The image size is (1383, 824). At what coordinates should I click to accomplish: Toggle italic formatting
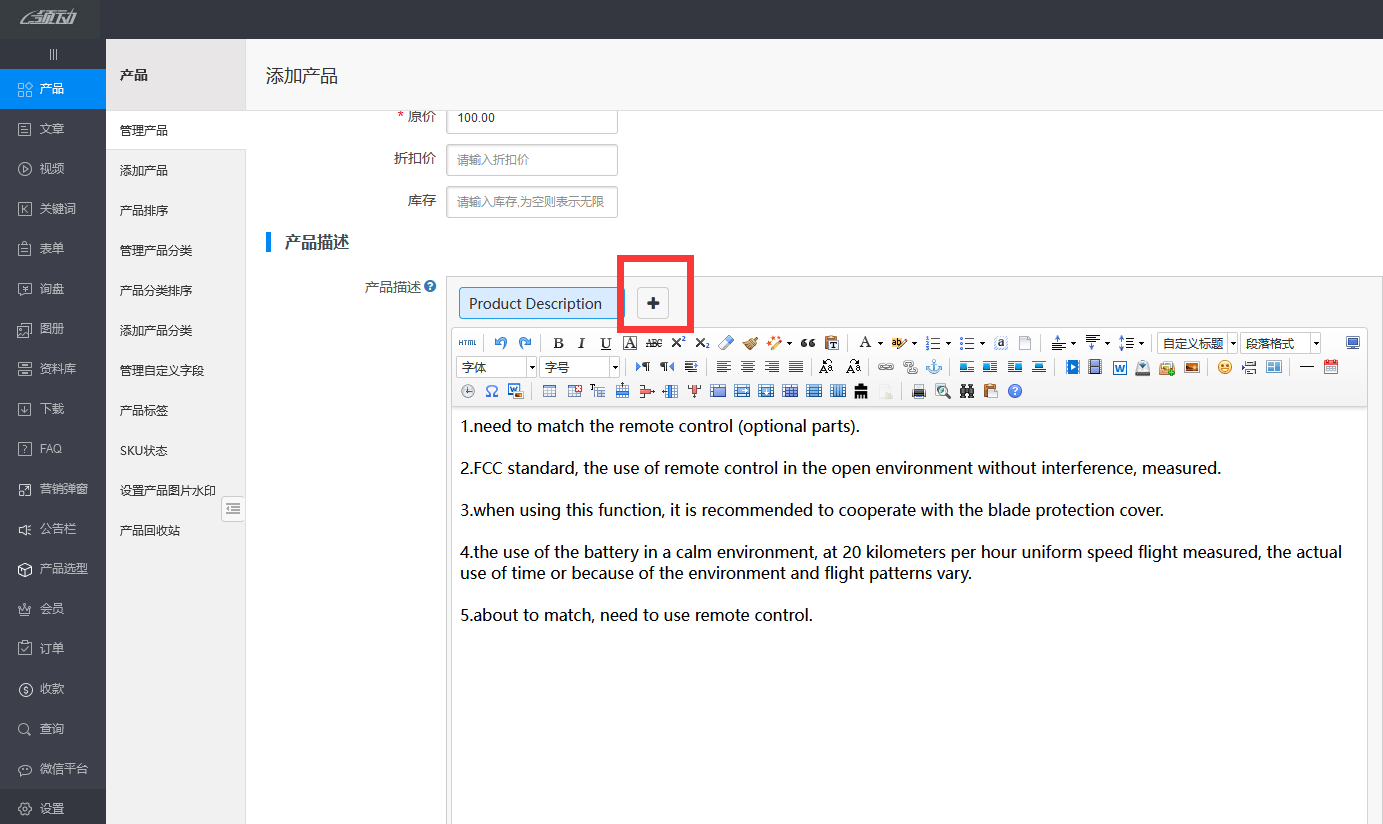click(x=581, y=343)
